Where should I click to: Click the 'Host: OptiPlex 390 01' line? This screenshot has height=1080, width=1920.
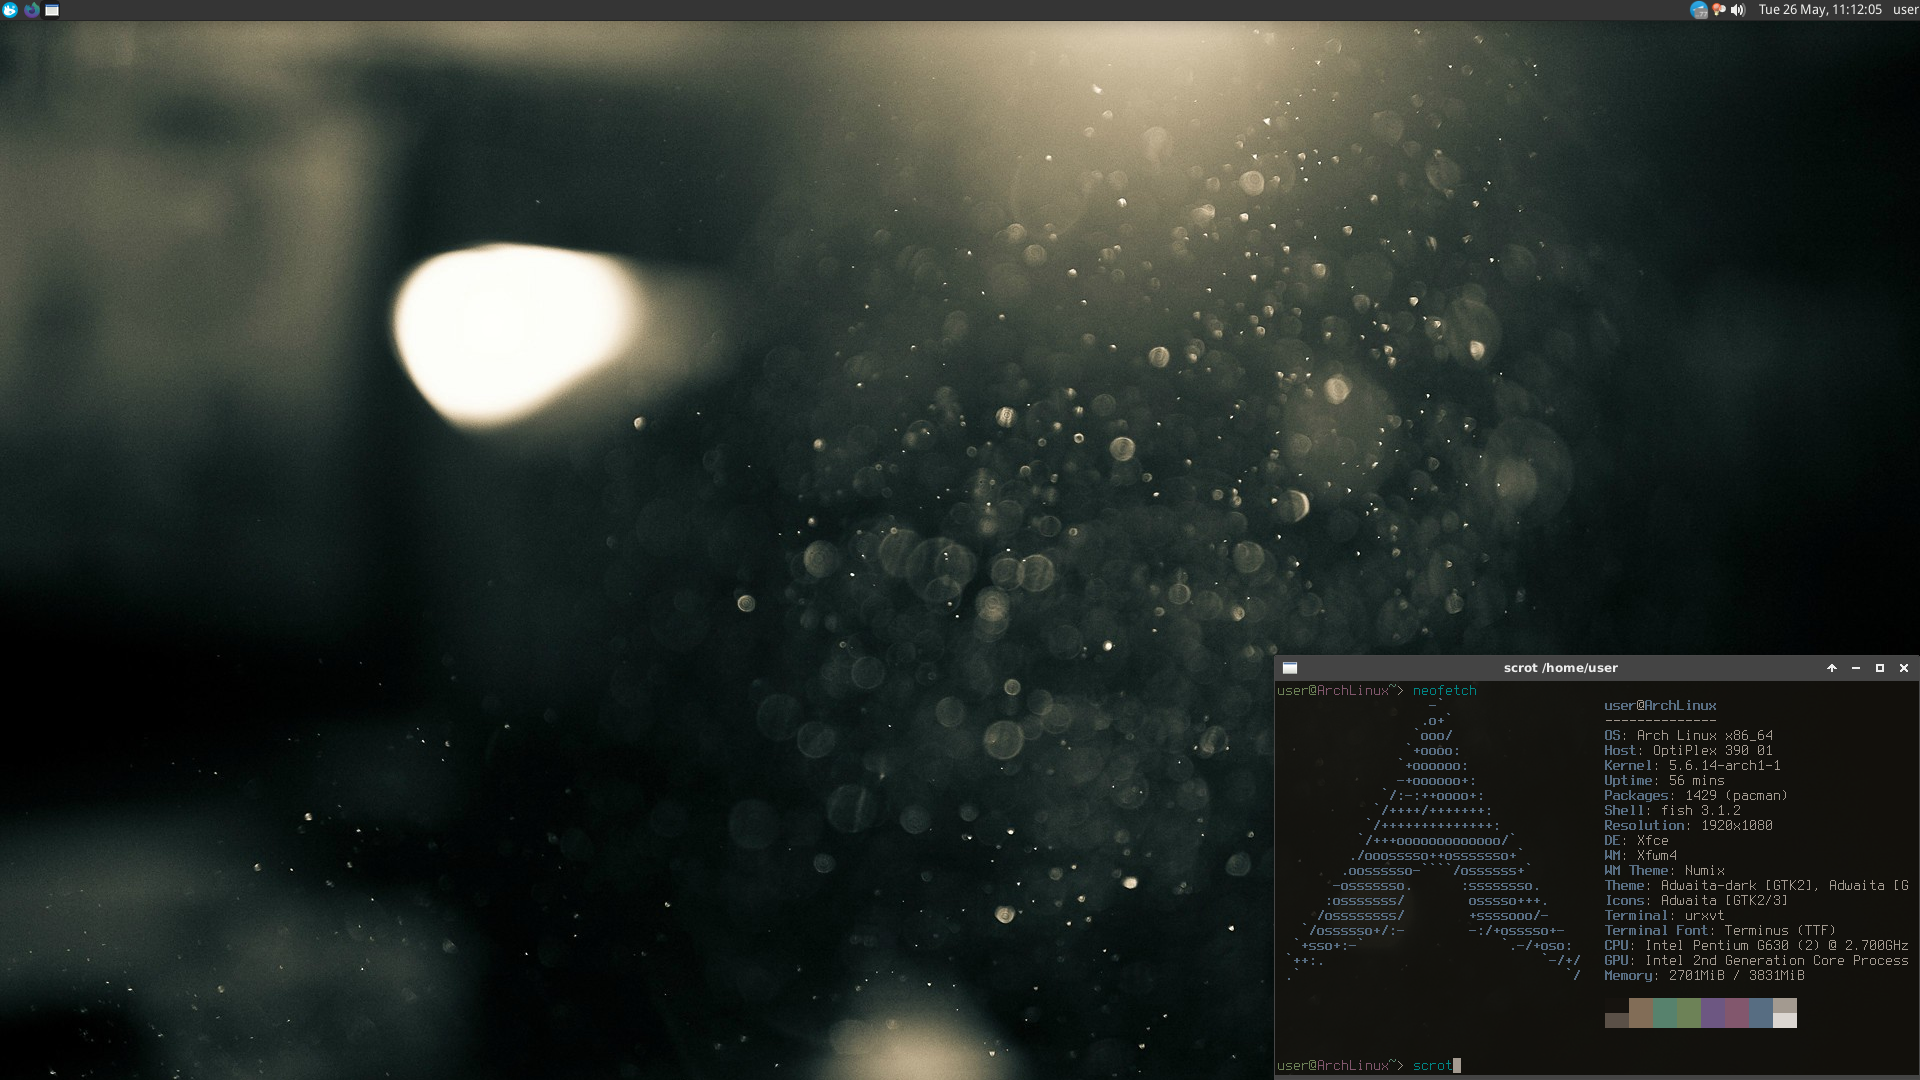(1688, 751)
